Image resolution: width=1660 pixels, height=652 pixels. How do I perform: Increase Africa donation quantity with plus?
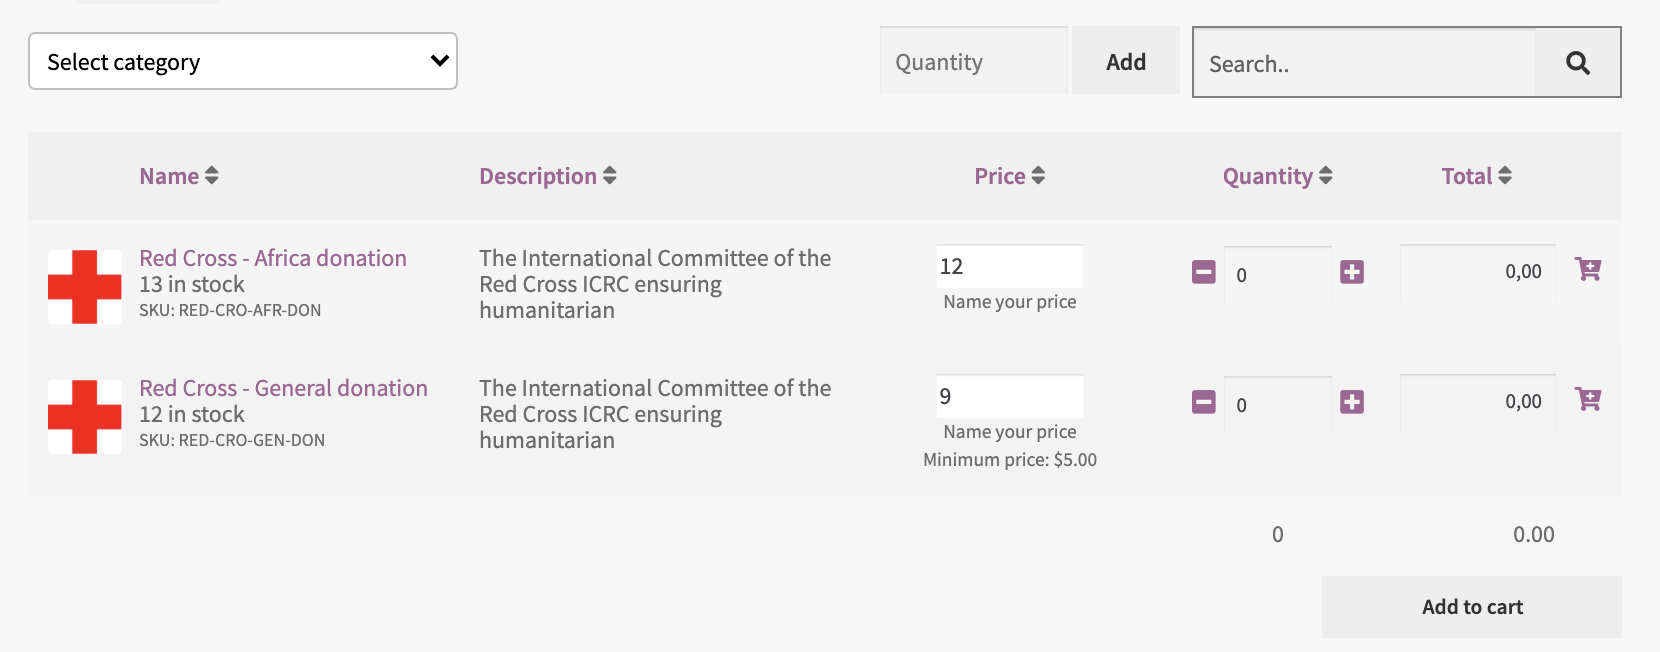click(x=1352, y=272)
